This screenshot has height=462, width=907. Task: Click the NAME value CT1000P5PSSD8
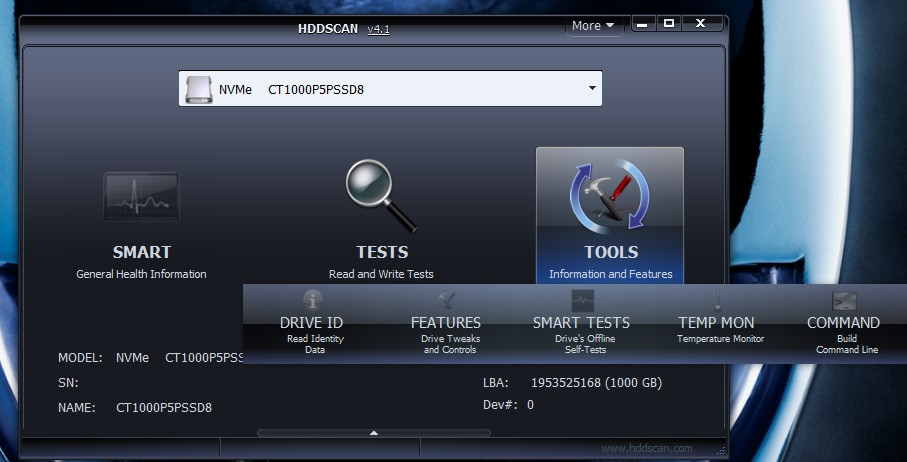pyautogui.click(x=164, y=408)
